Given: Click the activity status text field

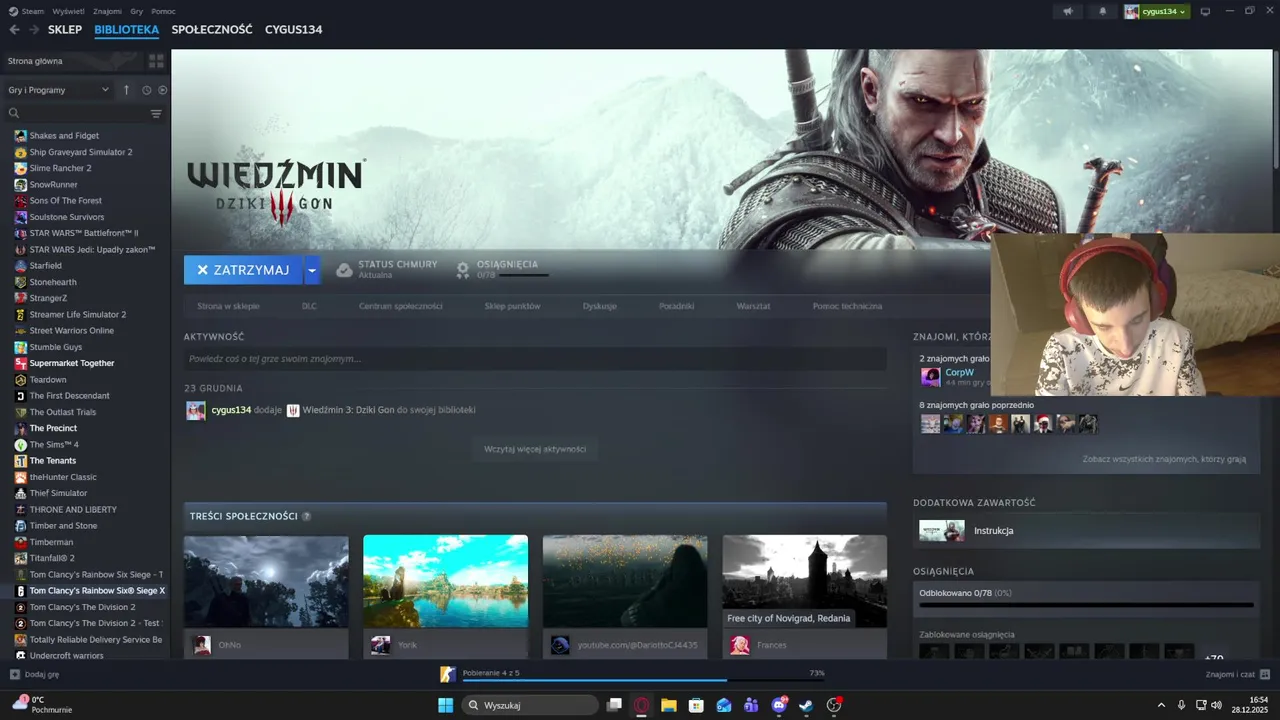Looking at the screenshot, I should pyautogui.click(x=535, y=358).
